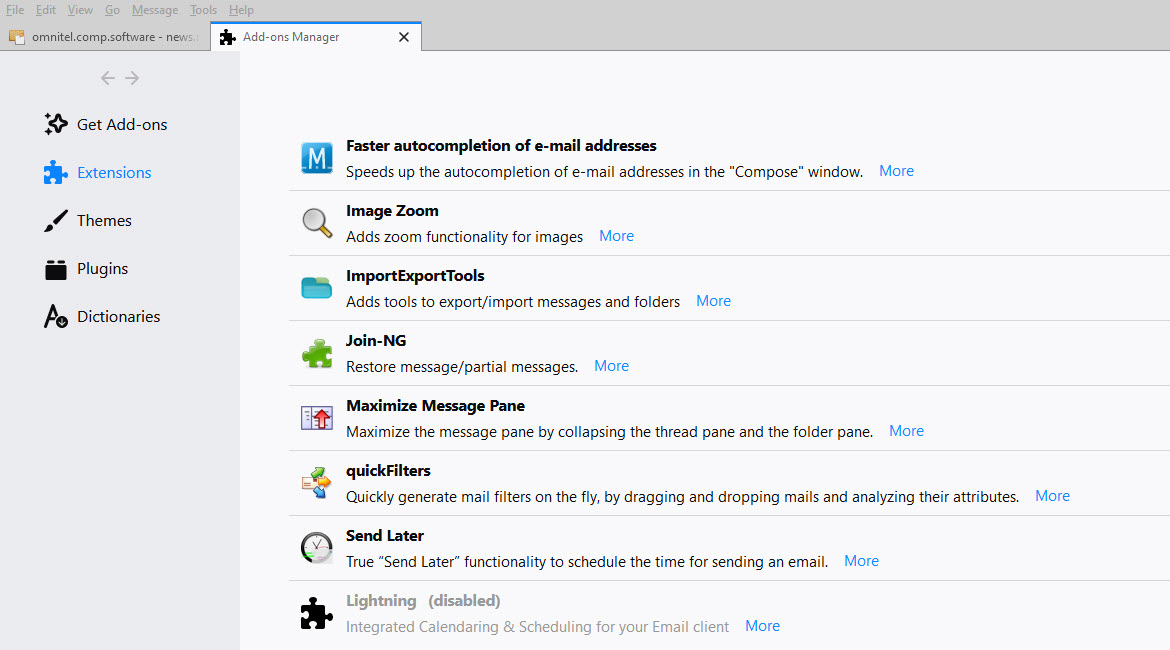1170x650 pixels.
Task: Open the Message menu
Action: 155,10
